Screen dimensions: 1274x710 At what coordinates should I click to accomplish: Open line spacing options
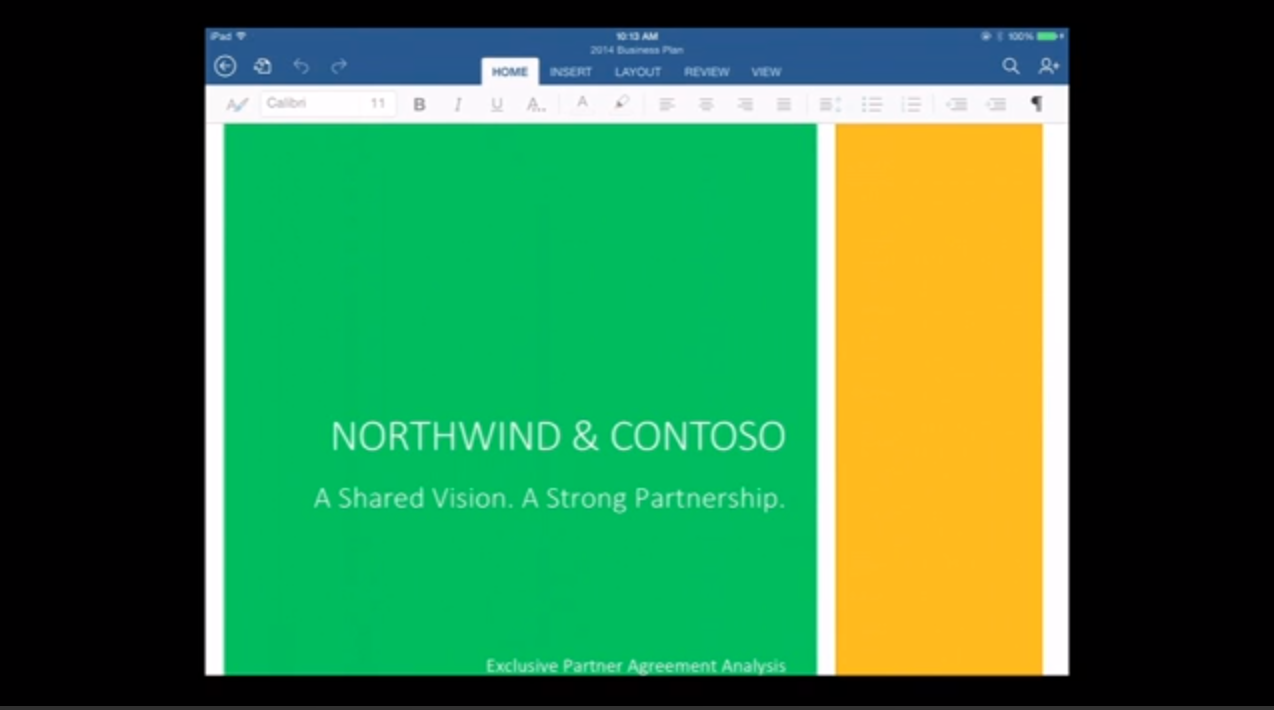tap(830, 104)
